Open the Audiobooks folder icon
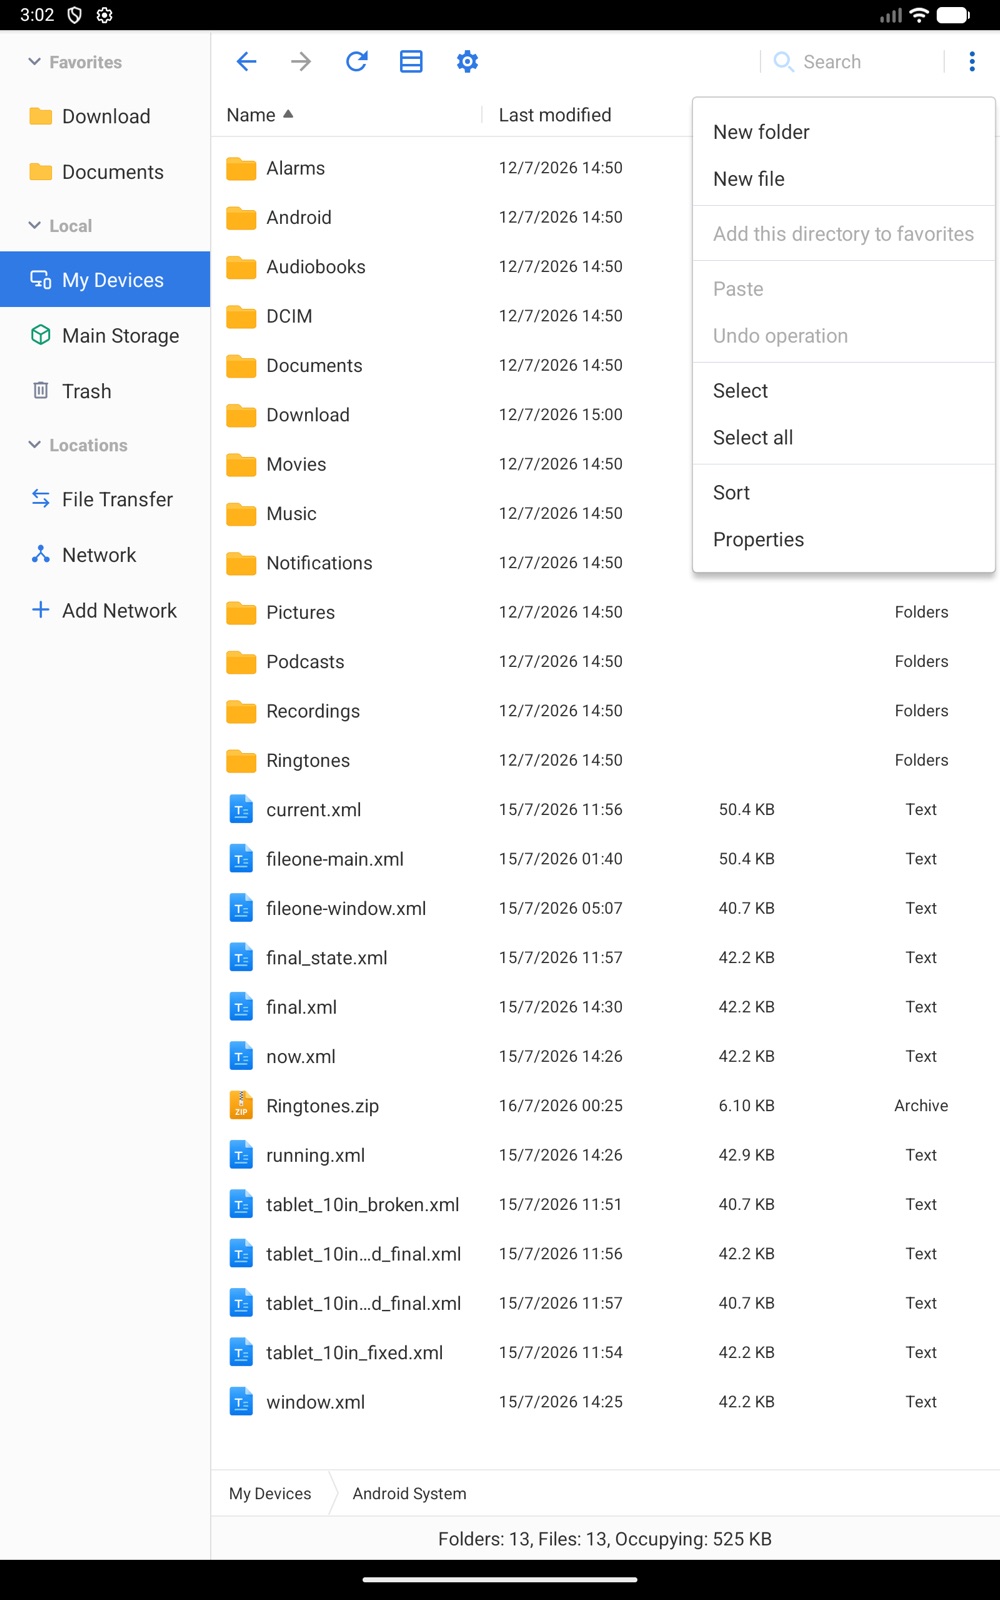This screenshot has height=1600, width=1000. 241,267
